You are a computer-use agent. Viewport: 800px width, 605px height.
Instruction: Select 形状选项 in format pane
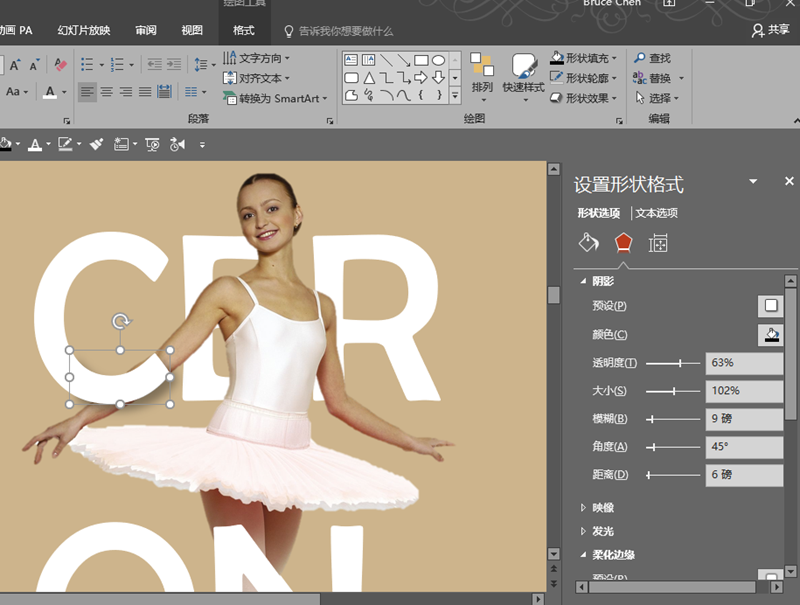[x=599, y=213]
